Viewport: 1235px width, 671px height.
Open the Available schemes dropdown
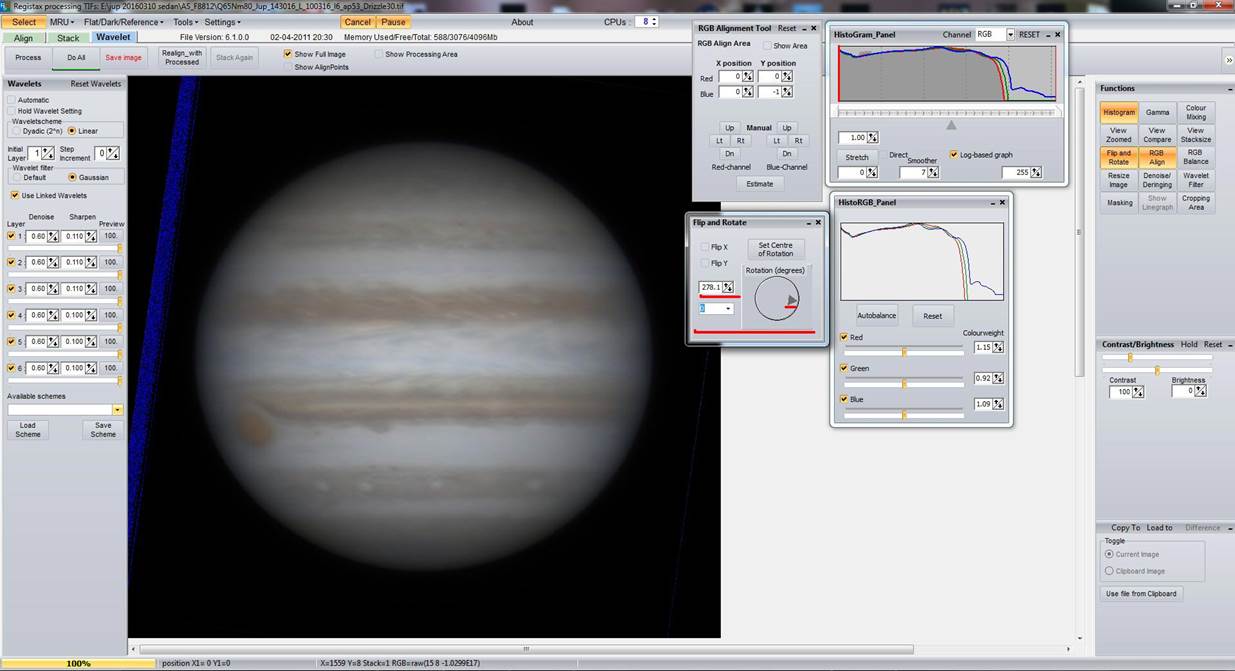[117, 409]
